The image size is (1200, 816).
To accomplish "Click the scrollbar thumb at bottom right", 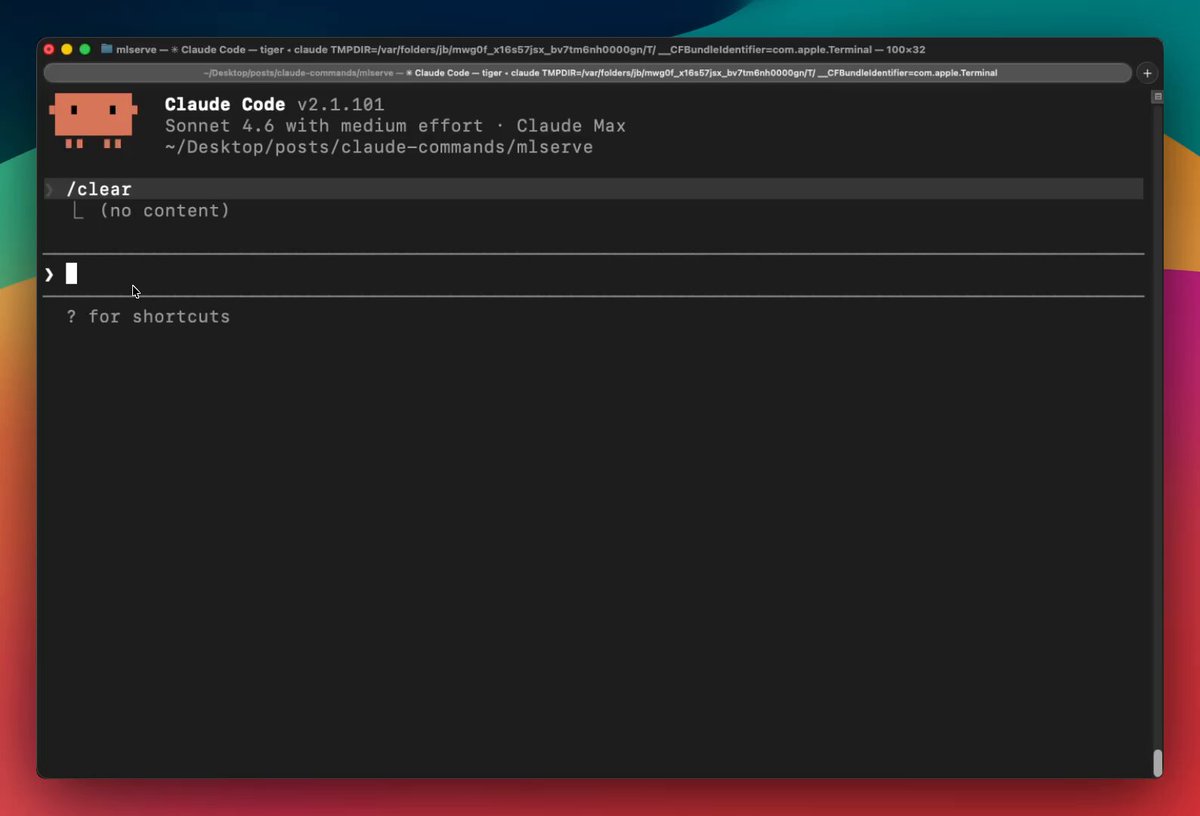I will tap(1157, 762).
